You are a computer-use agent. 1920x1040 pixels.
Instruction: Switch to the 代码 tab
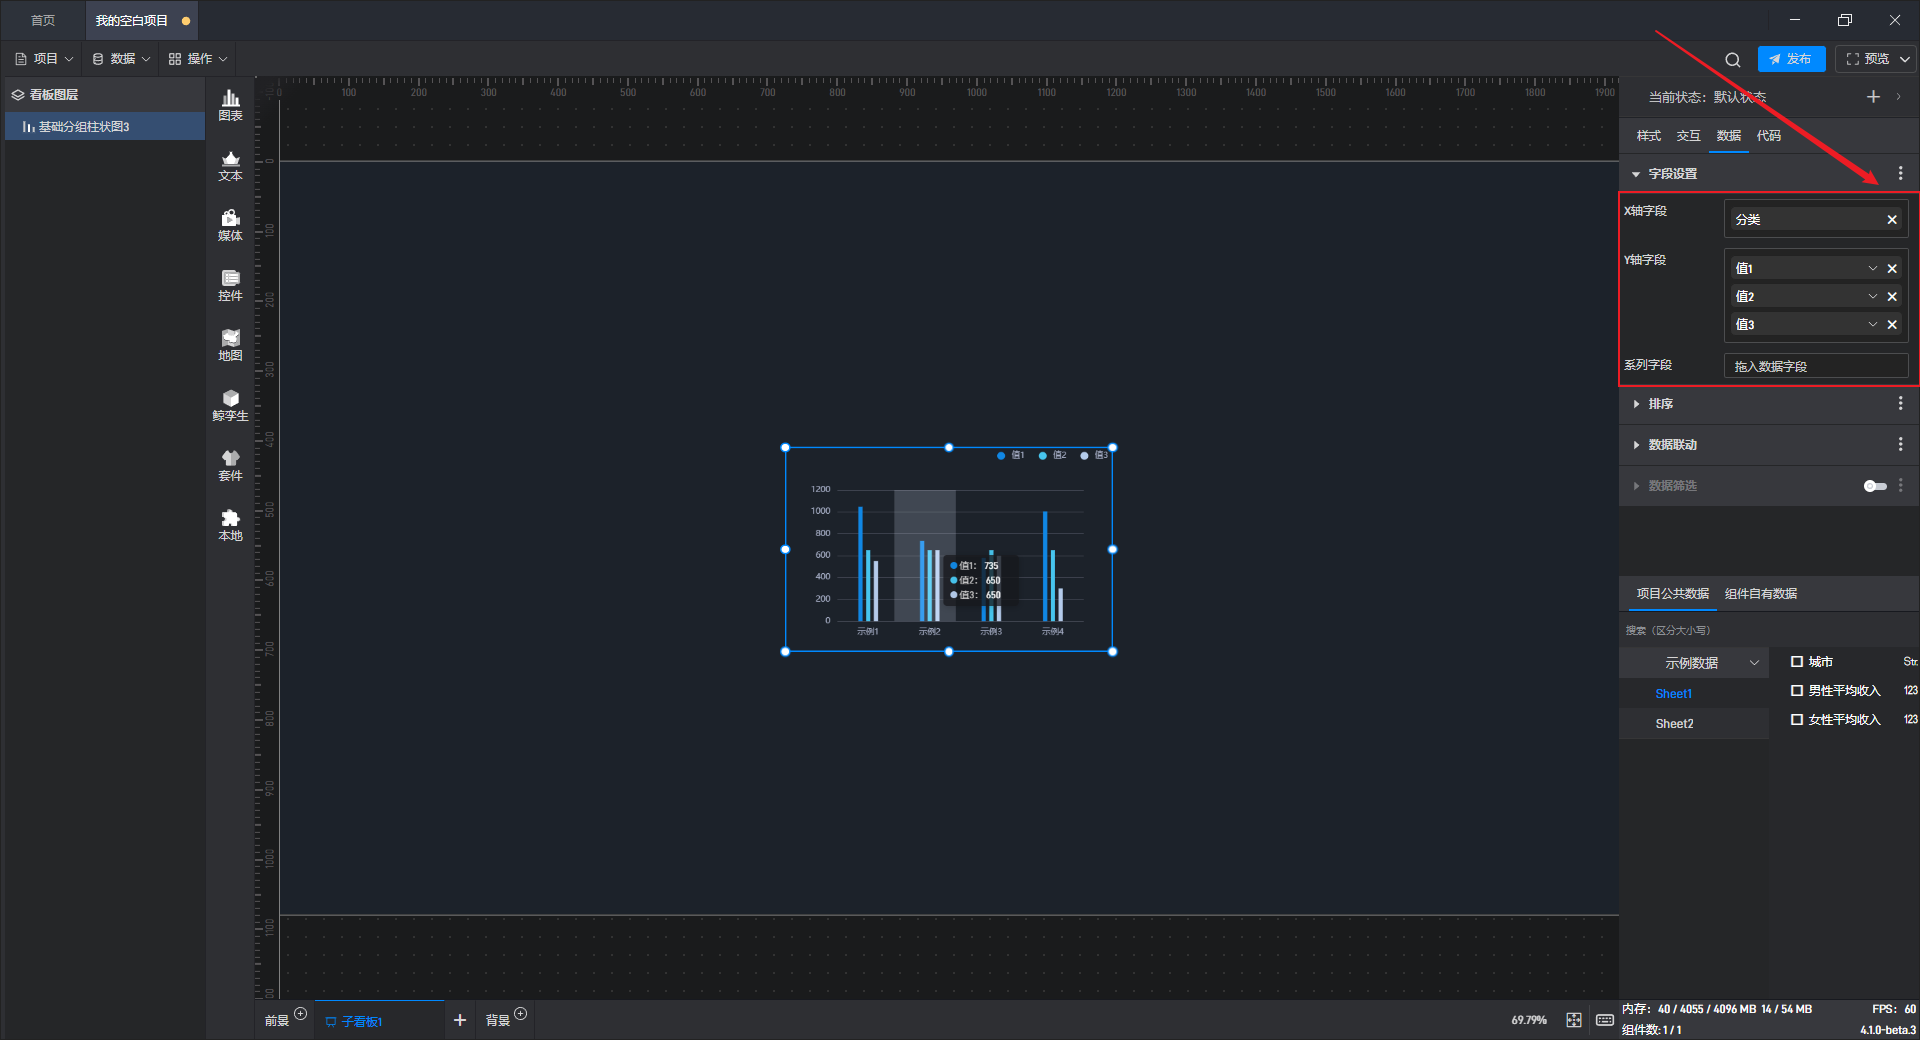pos(1769,136)
